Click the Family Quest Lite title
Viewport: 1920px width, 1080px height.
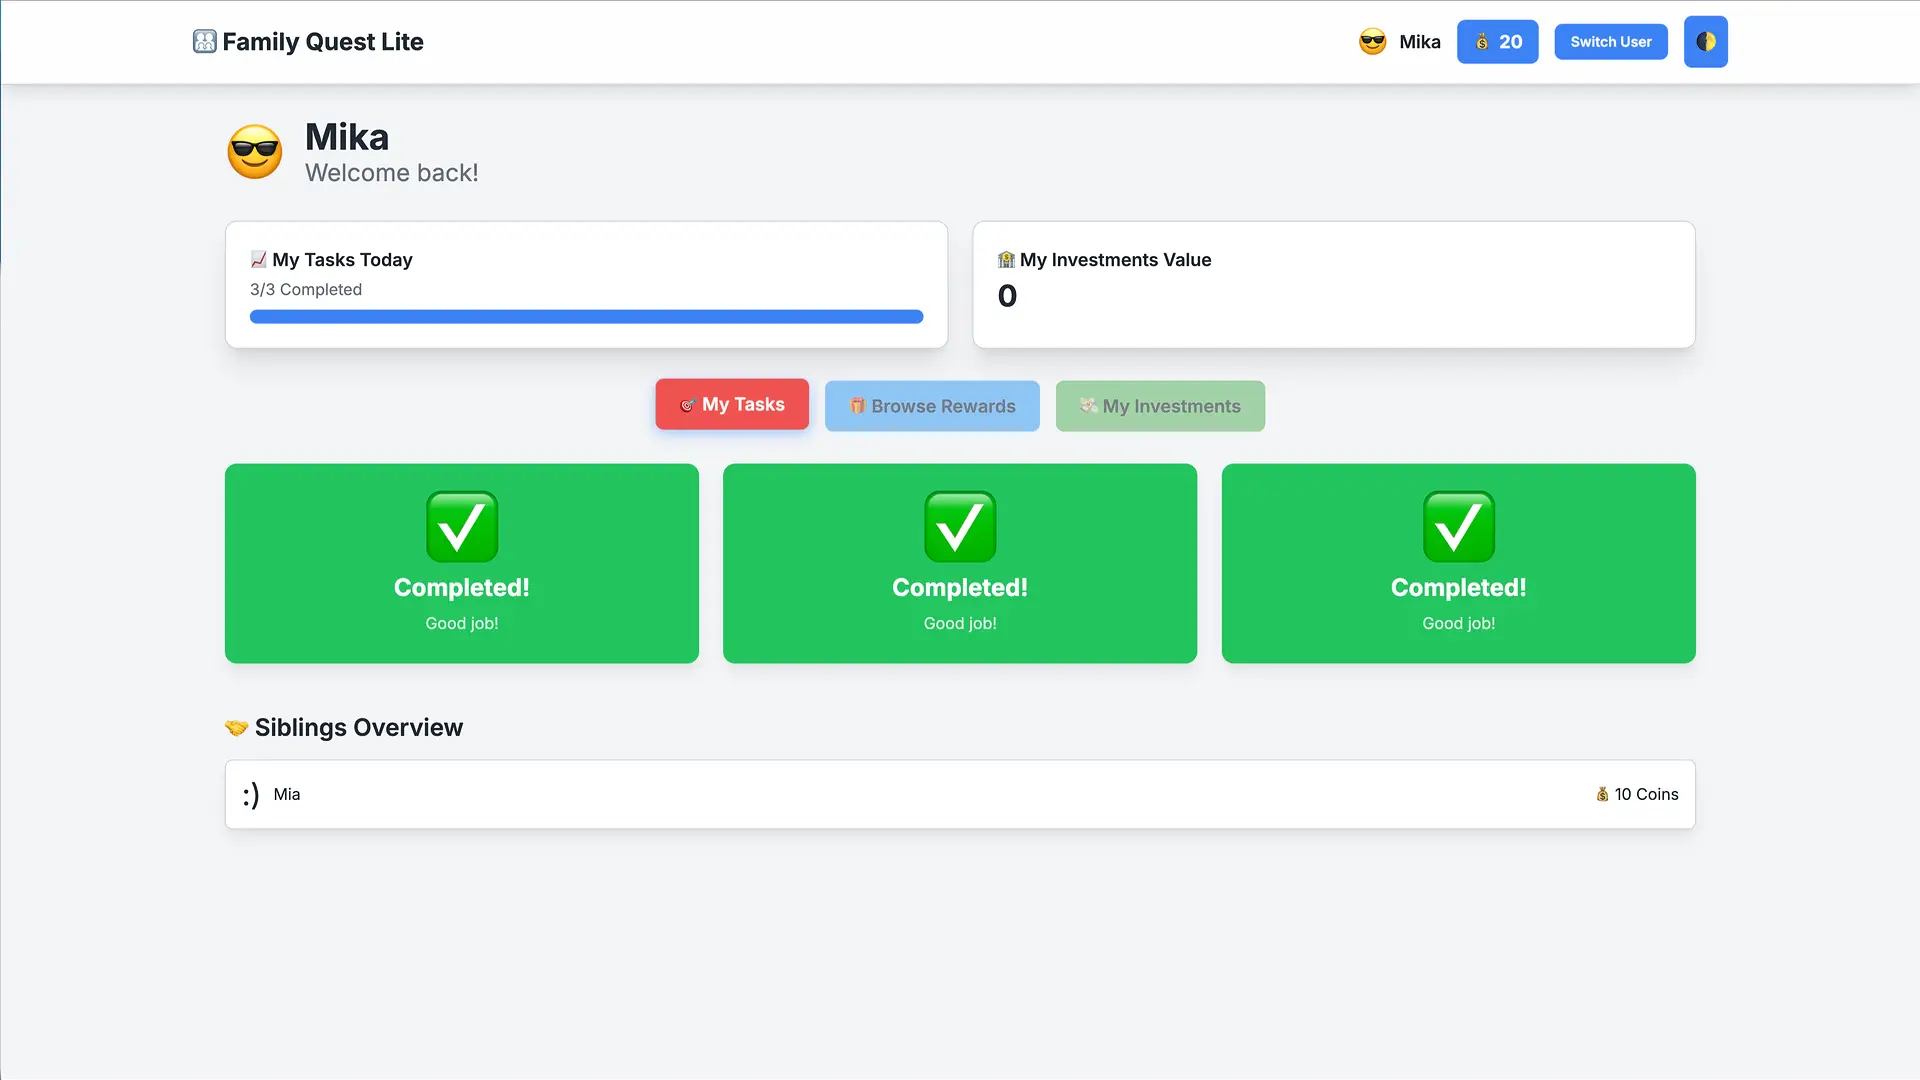point(323,42)
